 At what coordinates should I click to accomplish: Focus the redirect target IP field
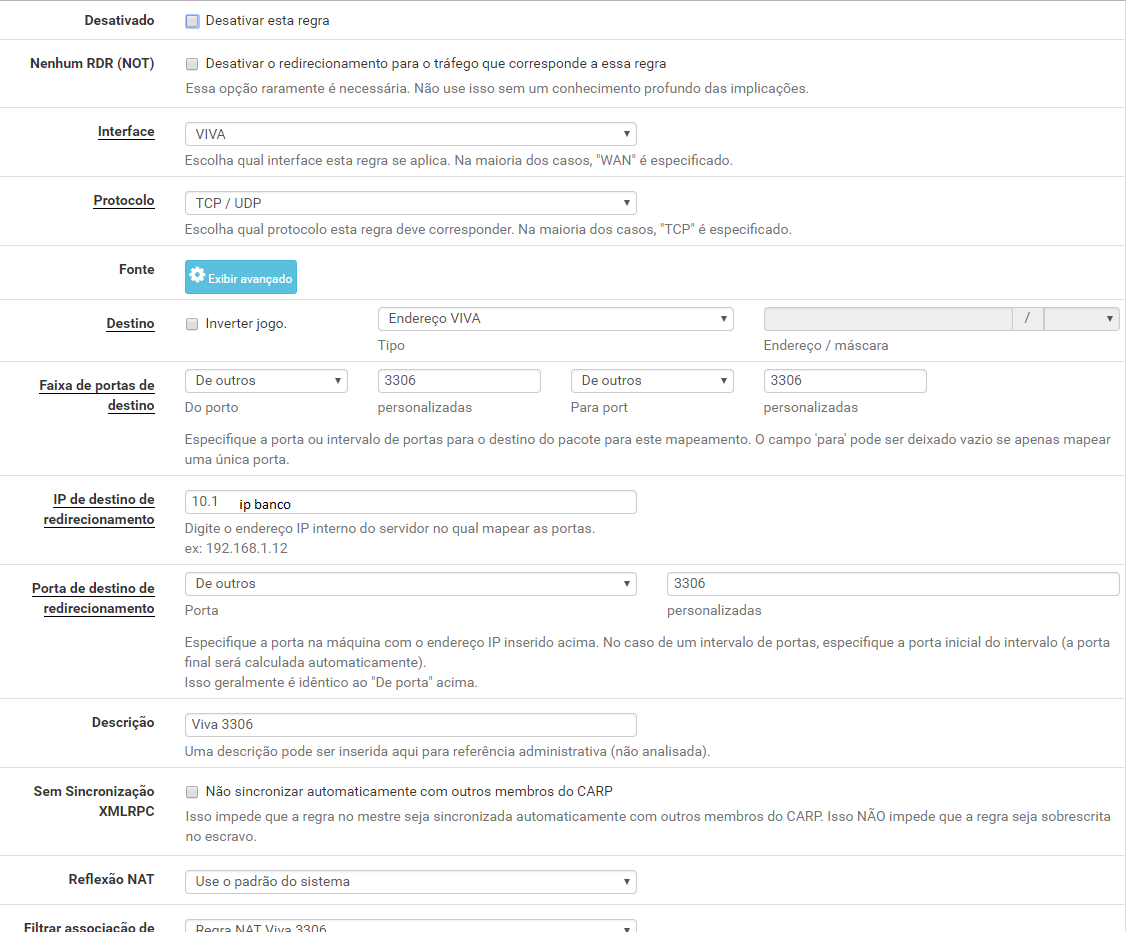click(410, 502)
